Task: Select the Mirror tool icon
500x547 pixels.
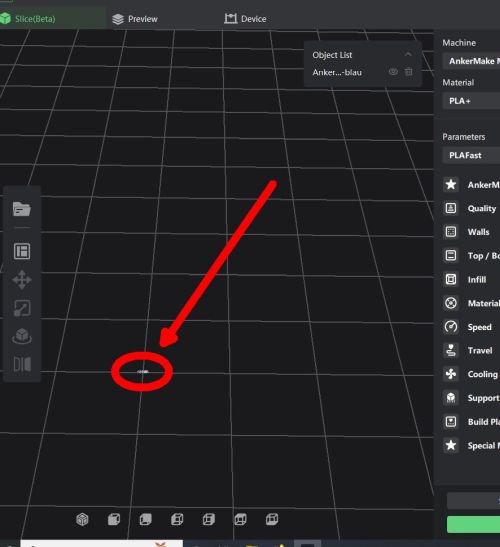Action: pyautogui.click(x=22, y=364)
